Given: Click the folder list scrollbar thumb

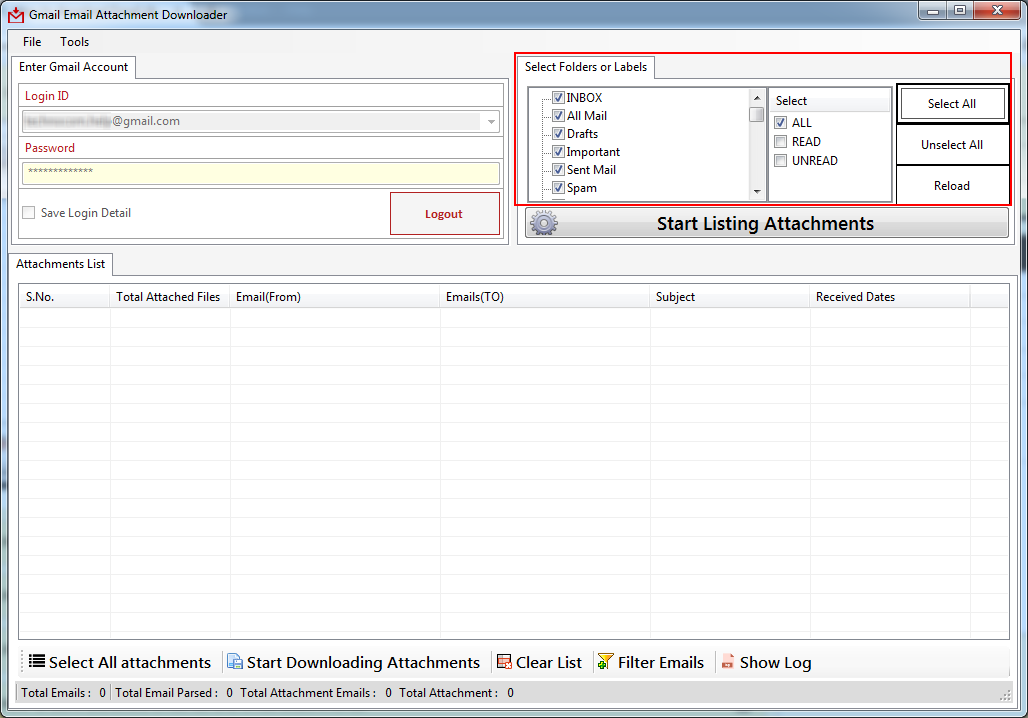Looking at the screenshot, I should pyautogui.click(x=757, y=114).
